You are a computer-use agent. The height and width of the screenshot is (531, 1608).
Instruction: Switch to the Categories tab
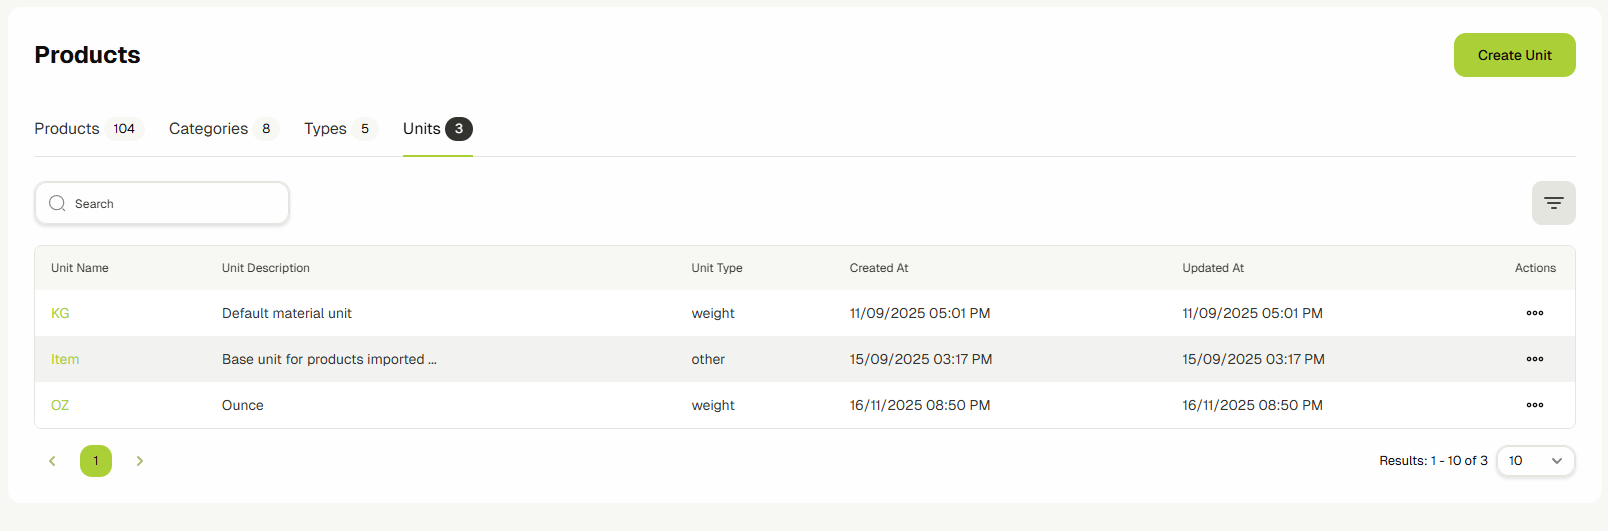(209, 129)
